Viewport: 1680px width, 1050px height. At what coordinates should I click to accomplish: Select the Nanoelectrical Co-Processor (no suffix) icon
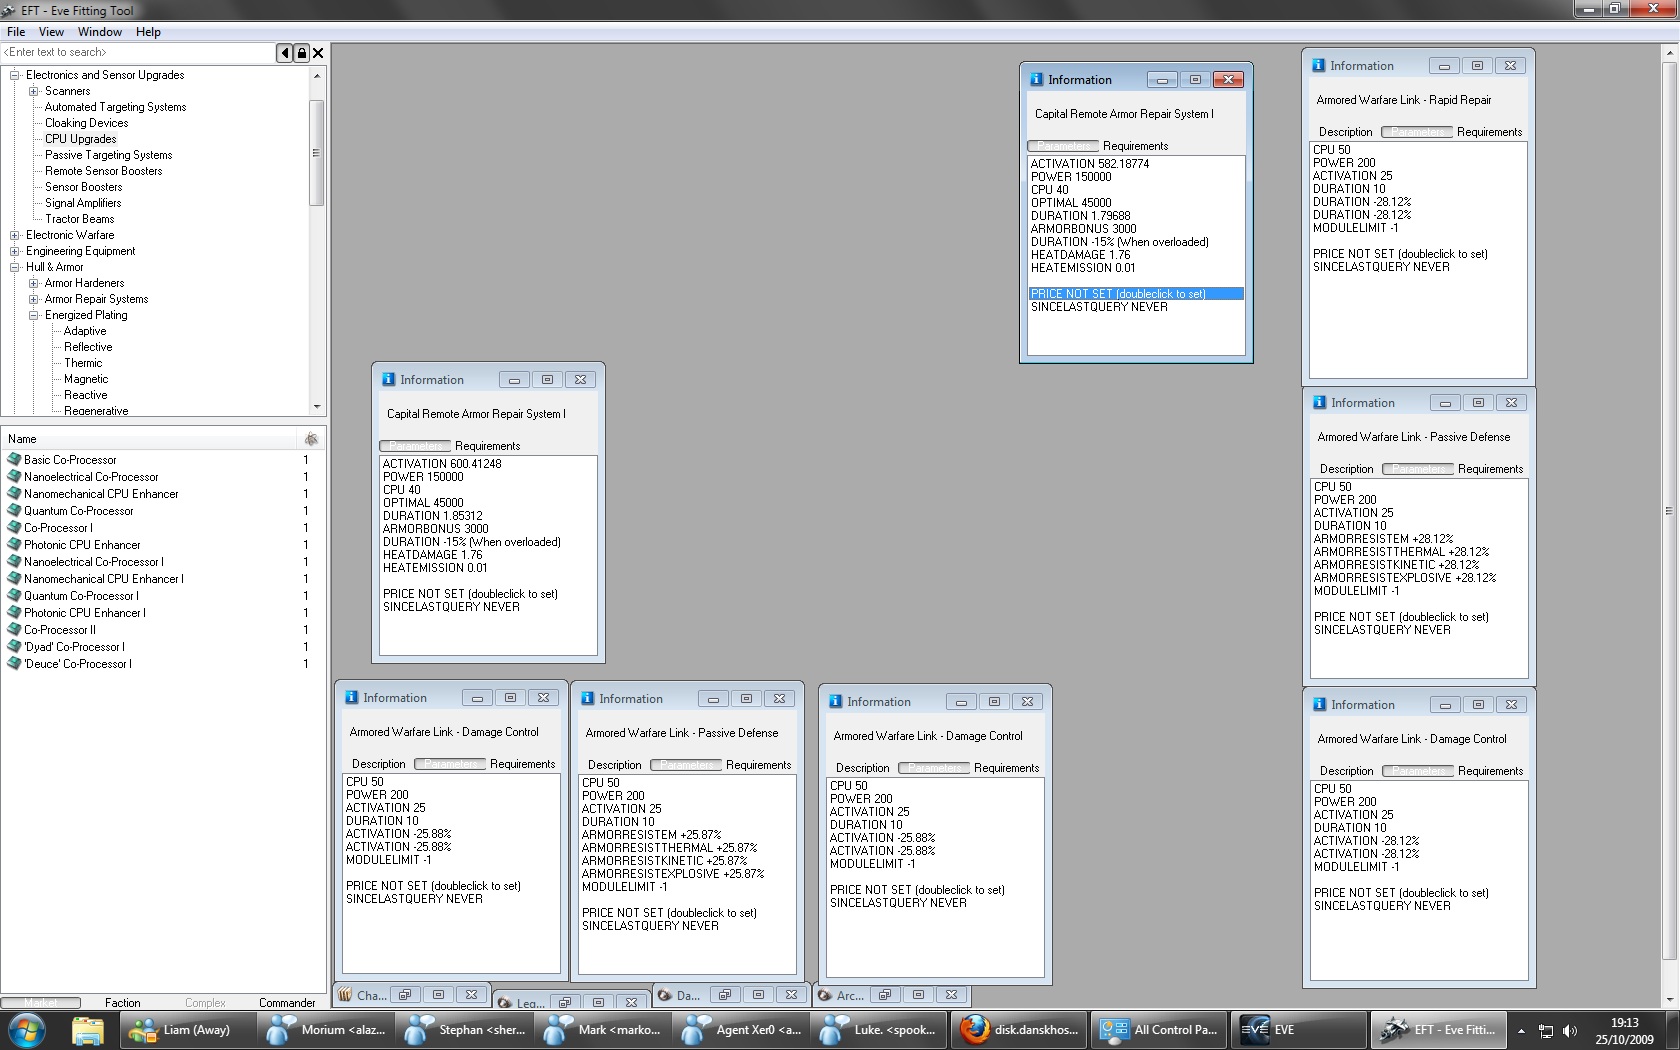(x=14, y=477)
